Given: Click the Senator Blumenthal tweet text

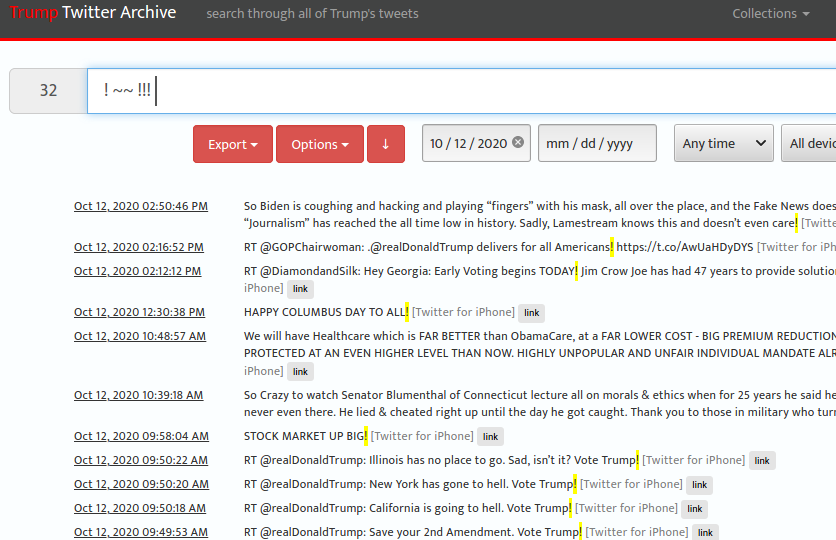Looking at the screenshot, I should pos(540,404).
